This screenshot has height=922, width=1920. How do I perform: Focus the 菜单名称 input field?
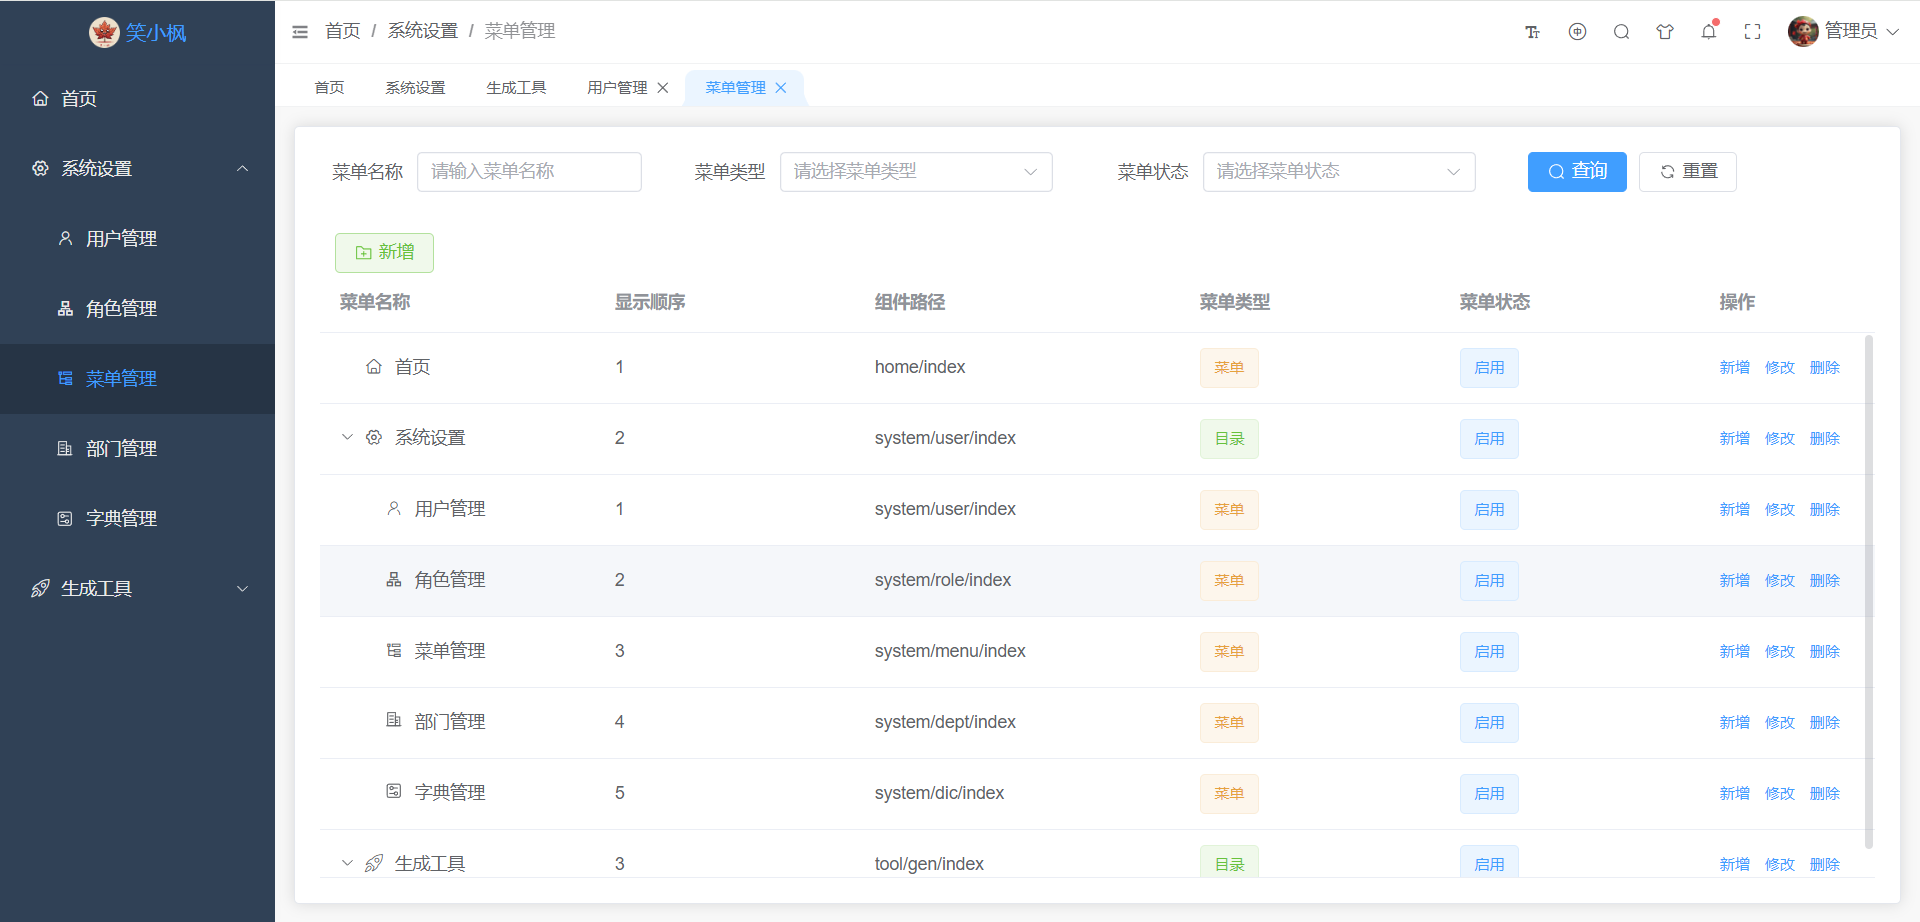tap(529, 172)
